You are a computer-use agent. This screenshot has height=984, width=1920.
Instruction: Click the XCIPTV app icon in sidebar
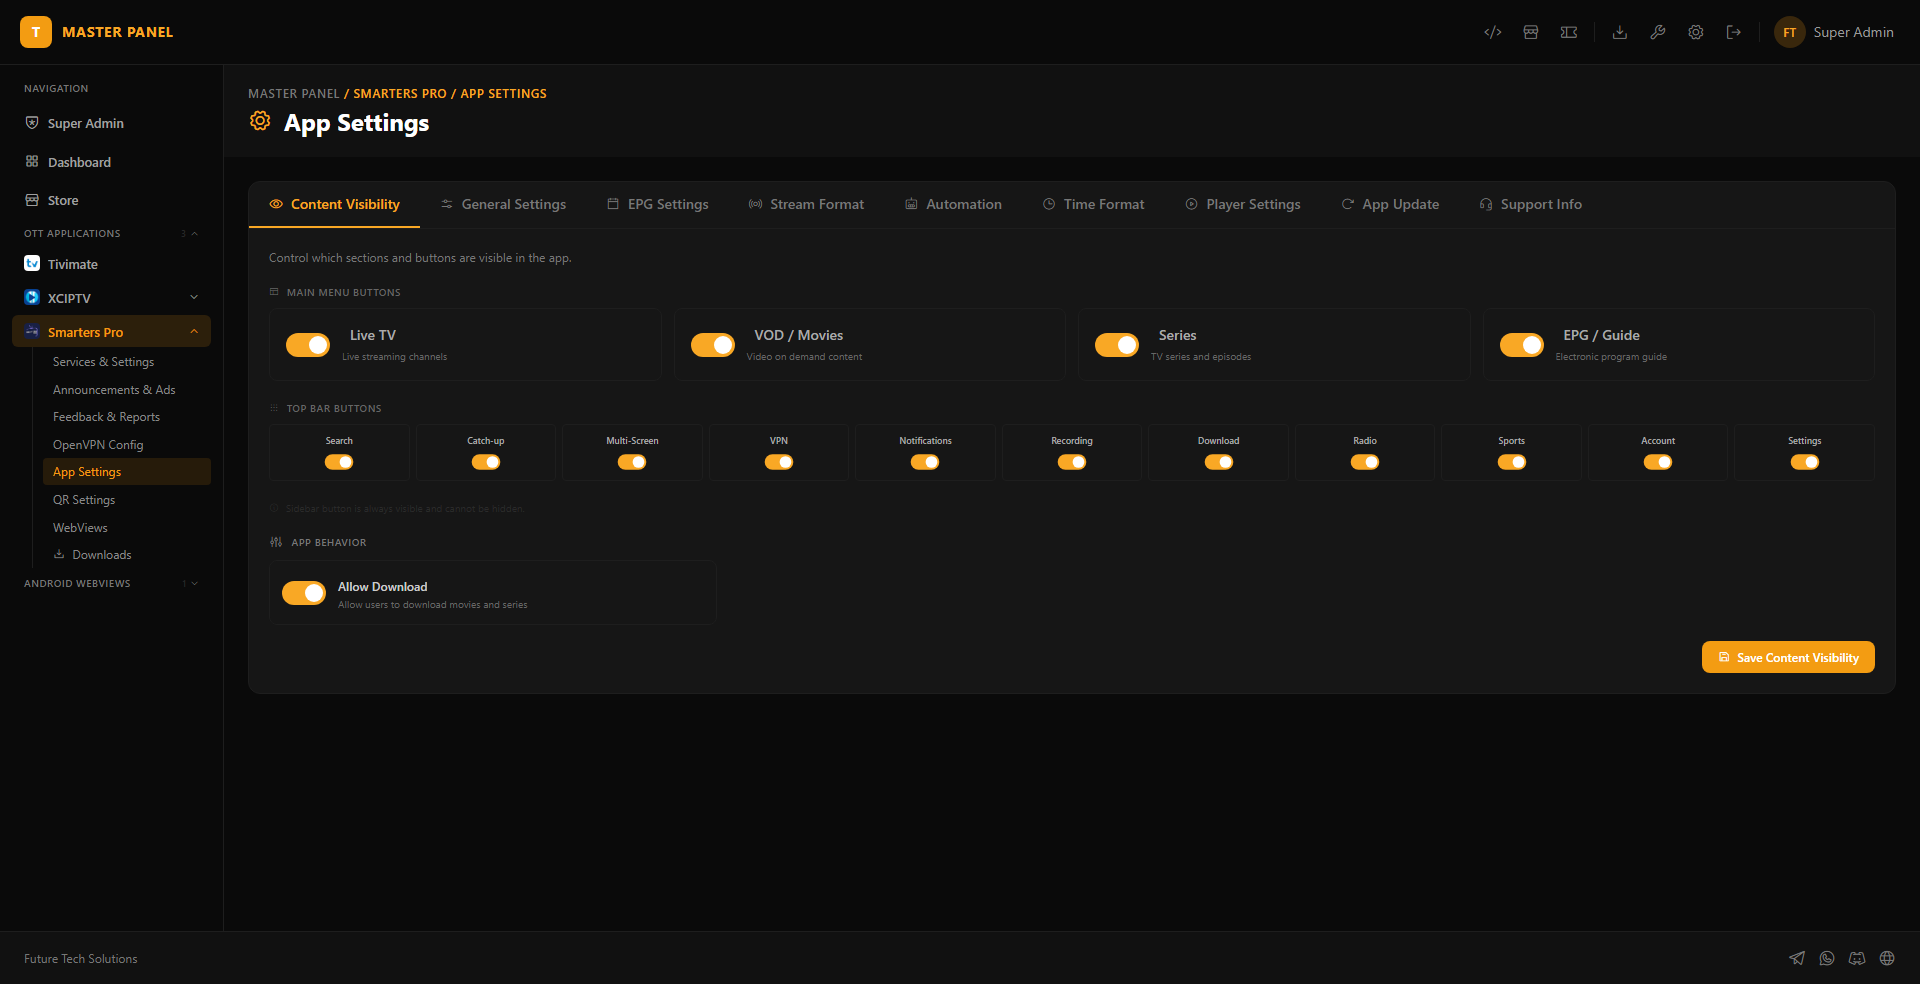[x=32, y=297]
